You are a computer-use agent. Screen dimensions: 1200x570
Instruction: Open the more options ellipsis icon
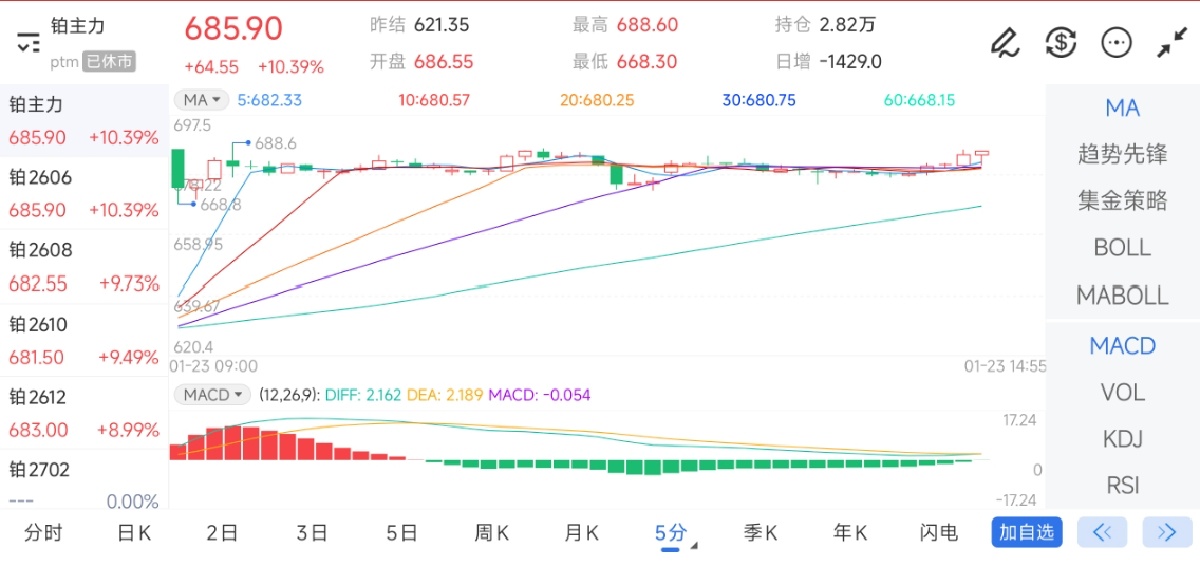coord(1116,42)
